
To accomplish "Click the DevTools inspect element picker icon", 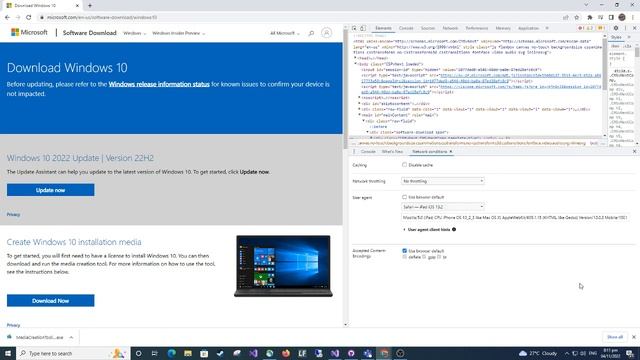I will tap(354, 28).
